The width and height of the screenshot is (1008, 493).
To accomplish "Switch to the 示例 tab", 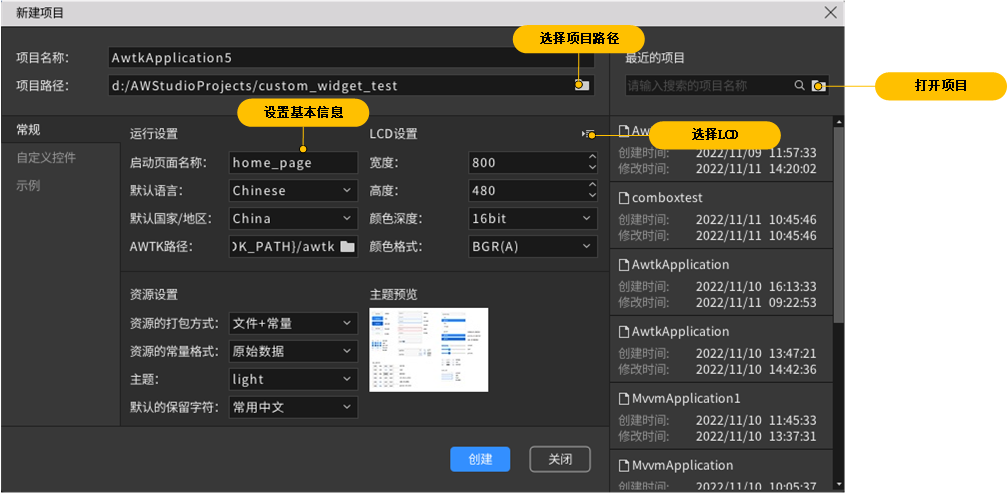I will (60, 186).
